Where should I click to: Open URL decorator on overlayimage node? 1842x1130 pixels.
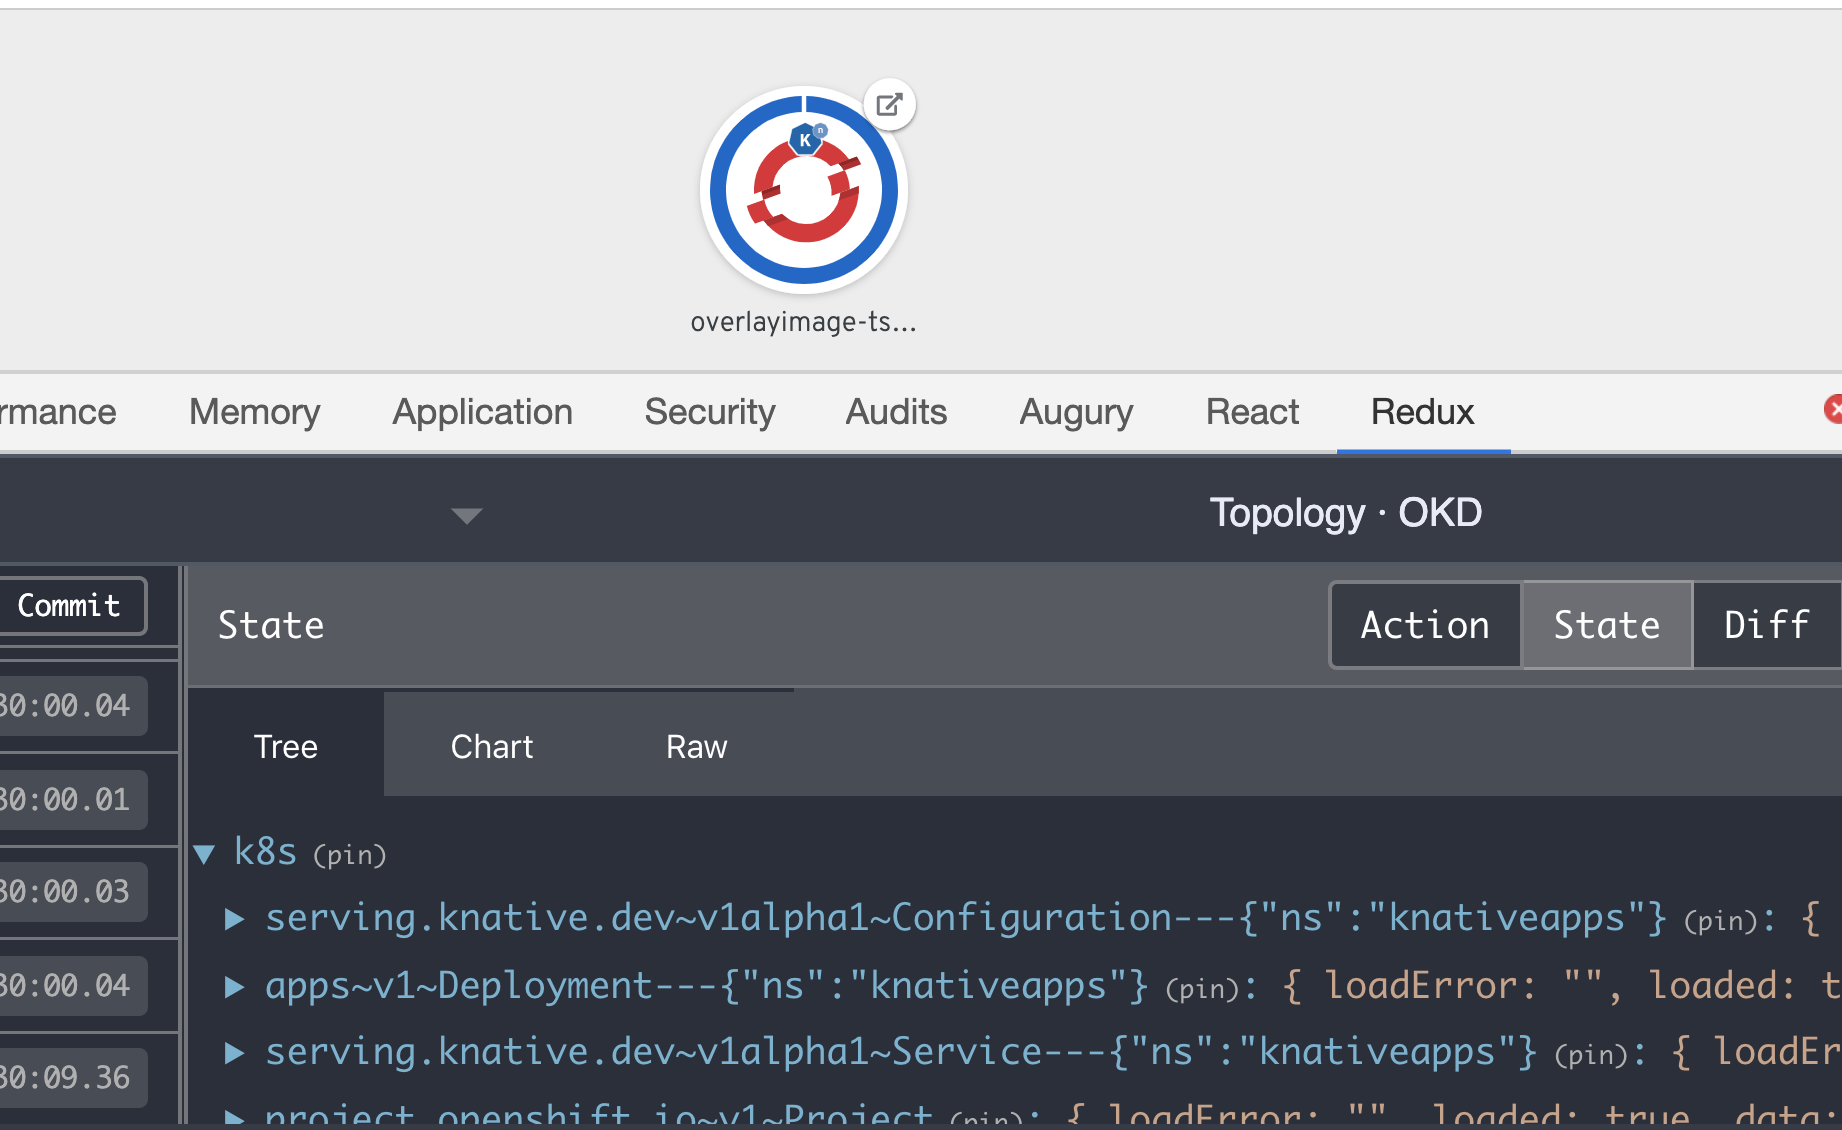889,104
